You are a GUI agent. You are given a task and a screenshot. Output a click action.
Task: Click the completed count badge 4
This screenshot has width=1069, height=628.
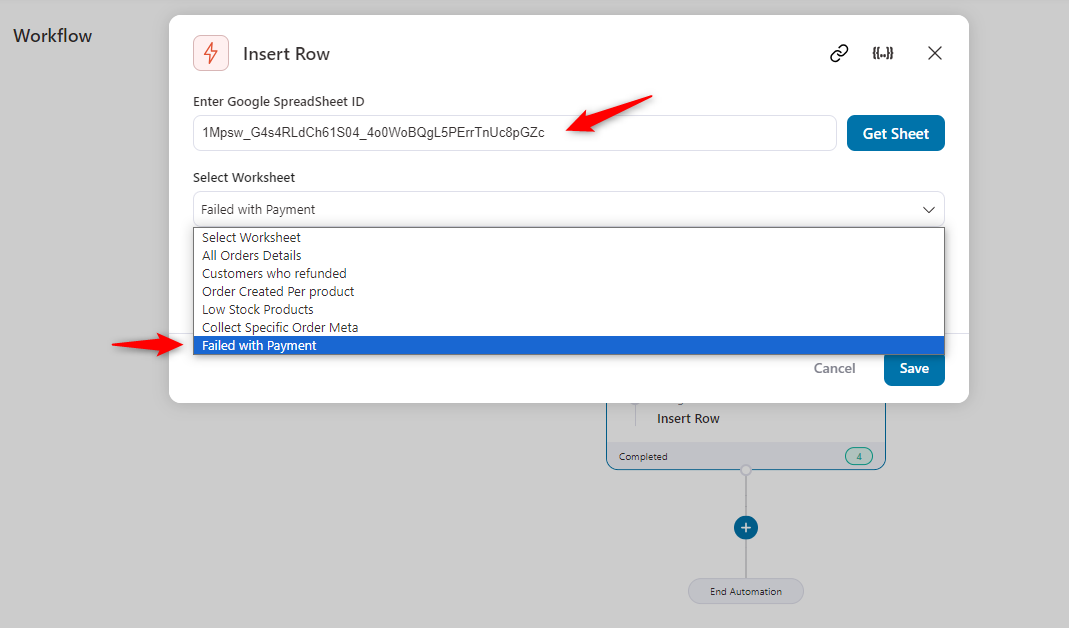[x=859, y=456]
